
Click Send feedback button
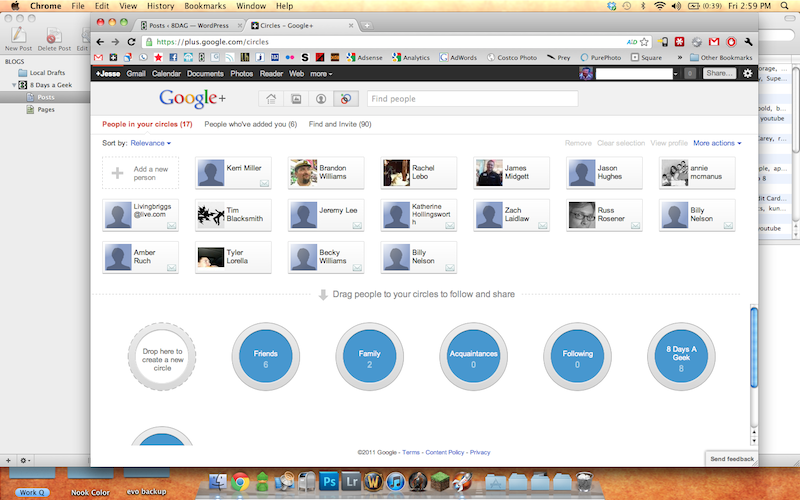click(x=732, y=459)
